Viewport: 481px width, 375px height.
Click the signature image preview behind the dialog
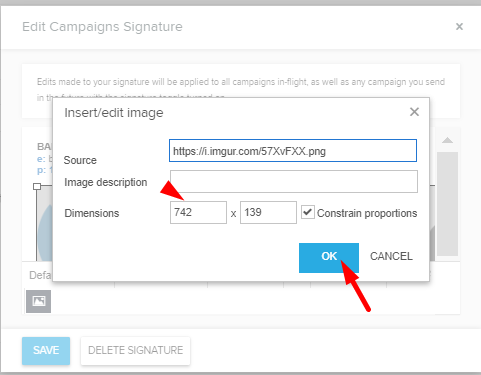[45, 225]
